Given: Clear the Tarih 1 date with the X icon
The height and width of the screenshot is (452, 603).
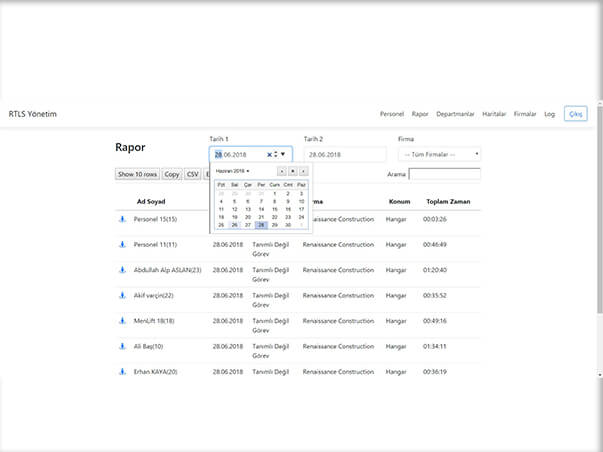Looking at the screenshot, I should (x=269, y=155).
